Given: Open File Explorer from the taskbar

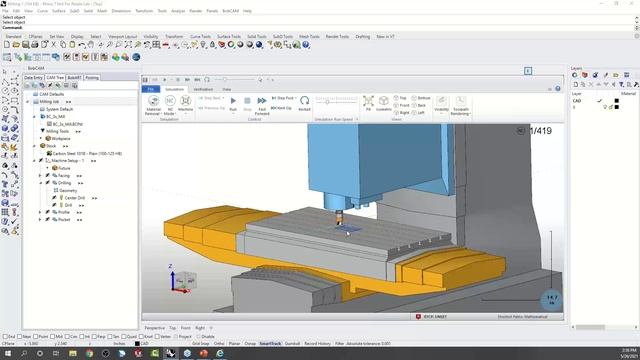Looking at the screenshot, I should click(x=73, y=353).
